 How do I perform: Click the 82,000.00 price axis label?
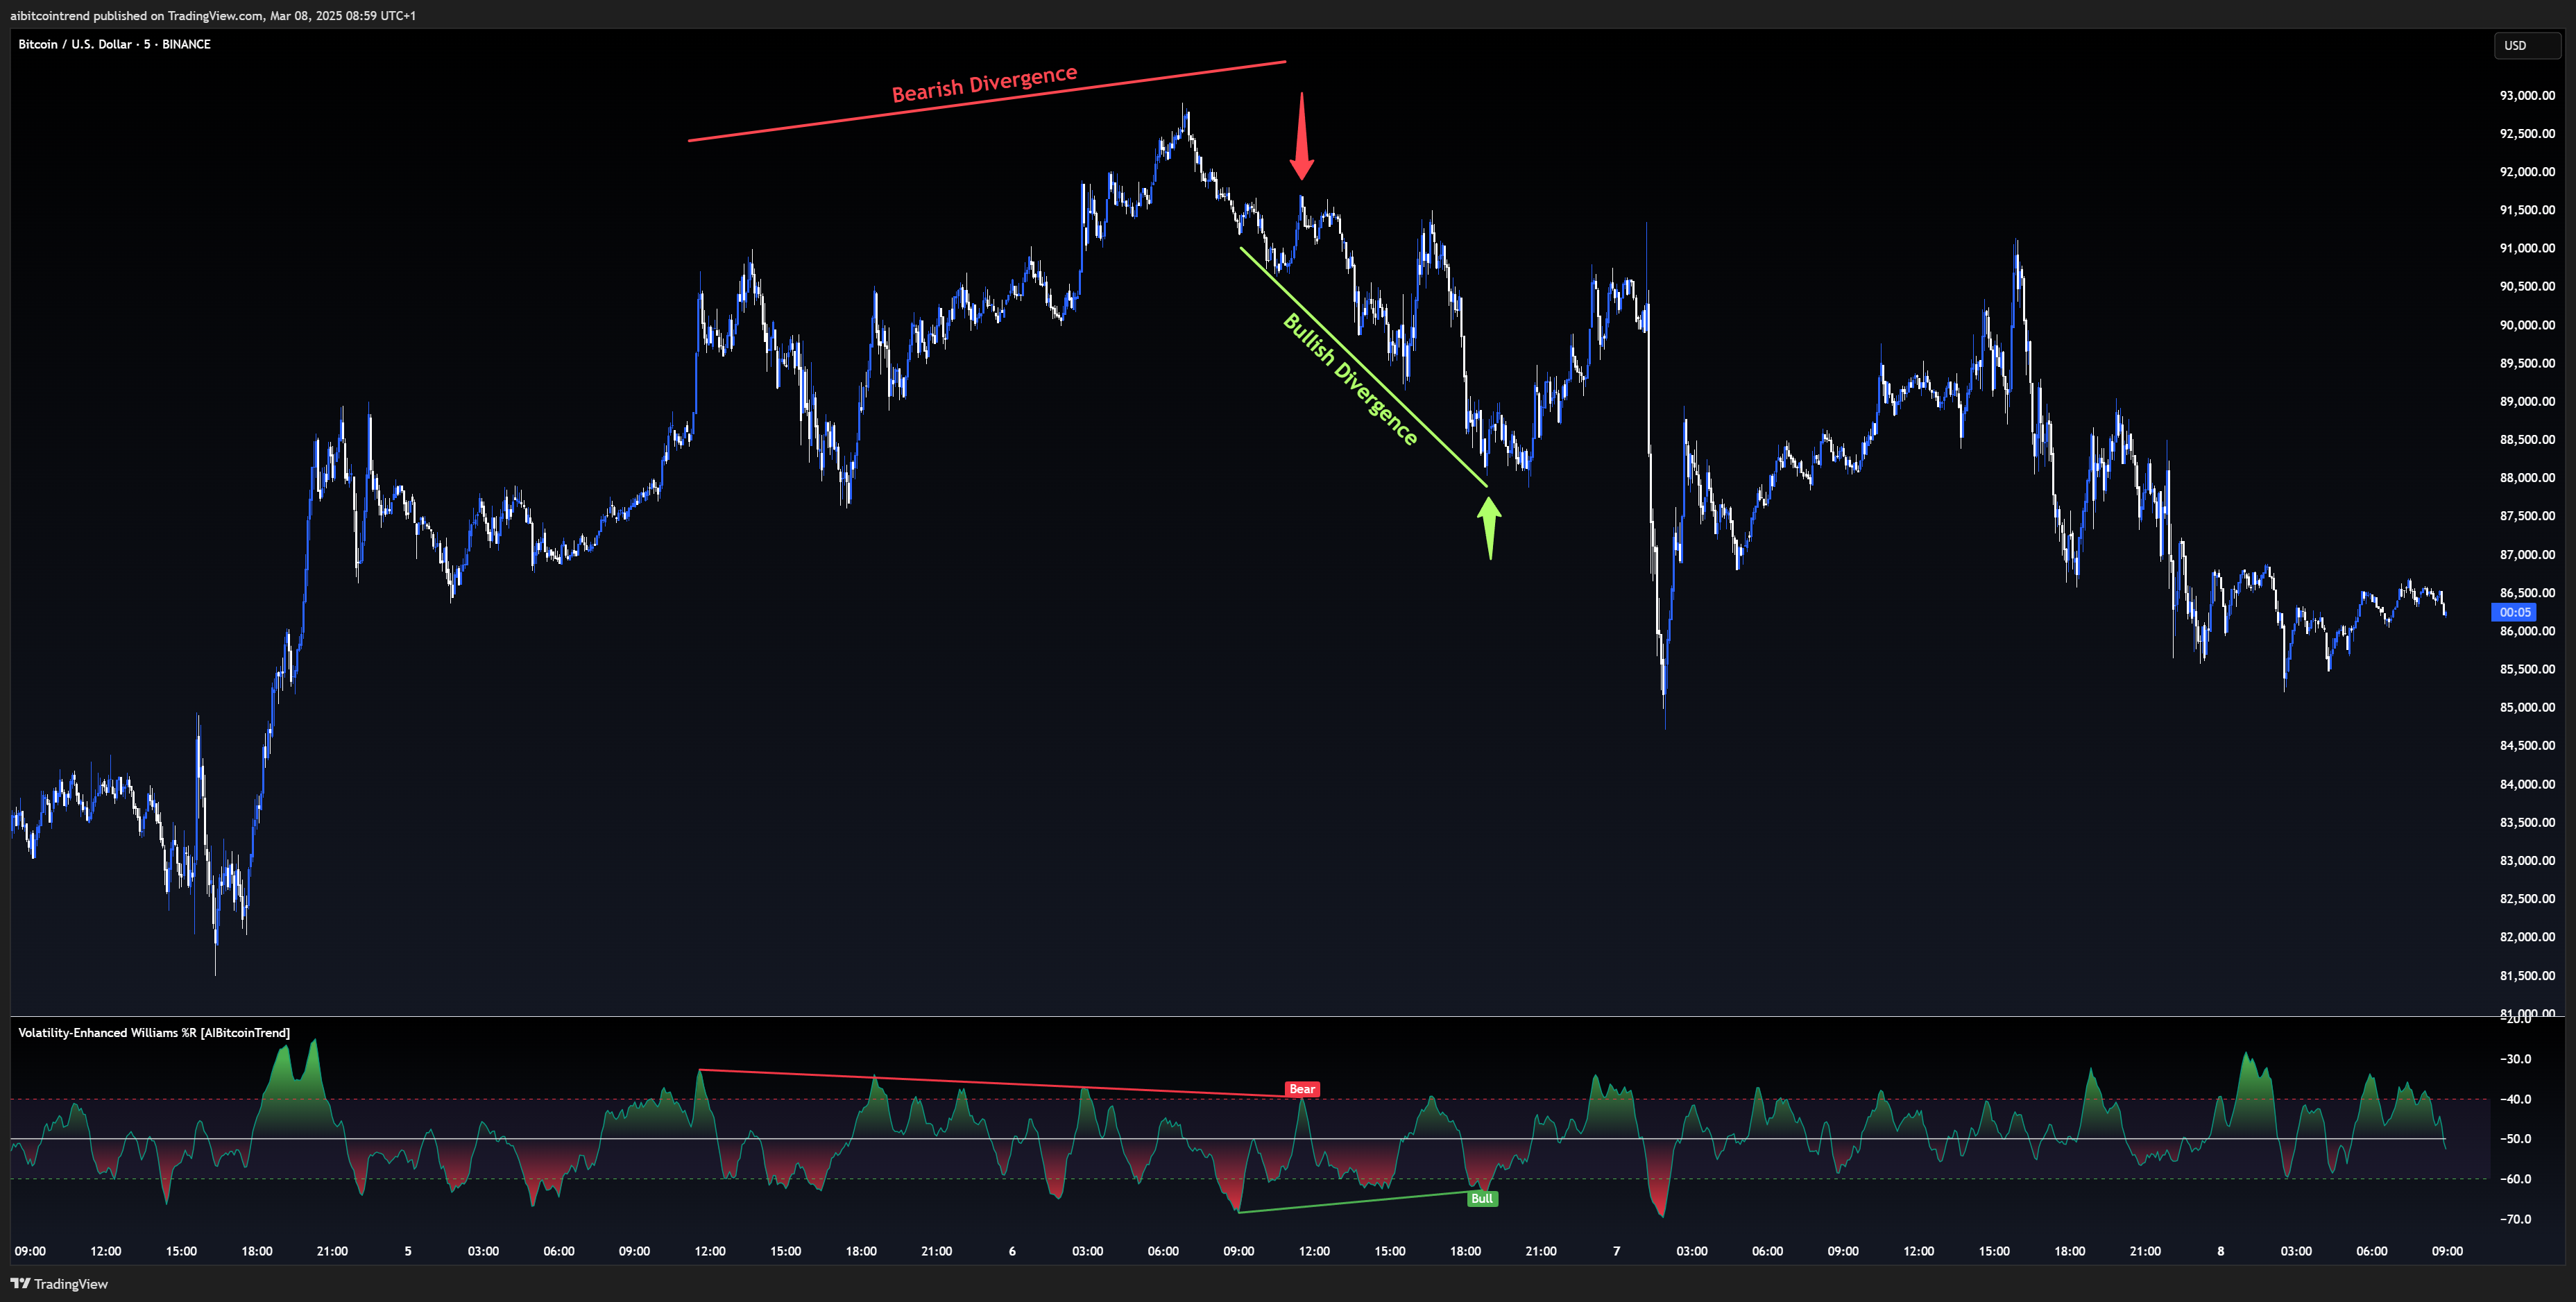tap(2527, 937)
